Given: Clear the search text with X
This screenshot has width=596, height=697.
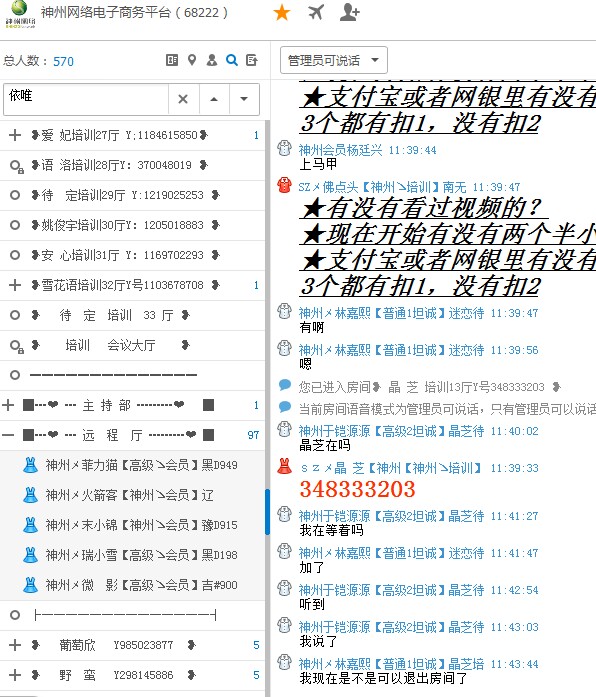Looking at the screenshot, I should 183,99.
